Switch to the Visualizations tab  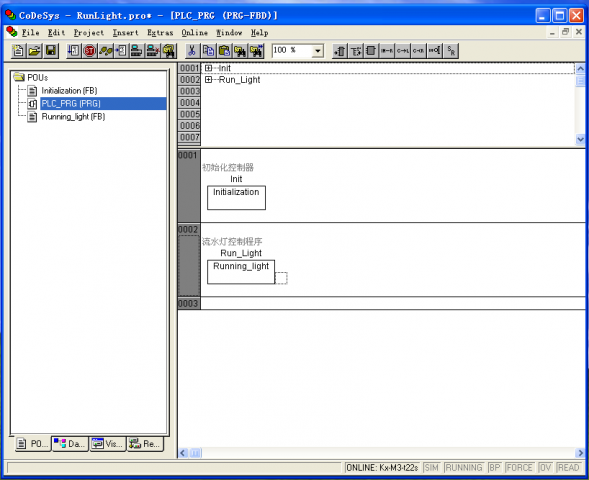tap(107, 444)
